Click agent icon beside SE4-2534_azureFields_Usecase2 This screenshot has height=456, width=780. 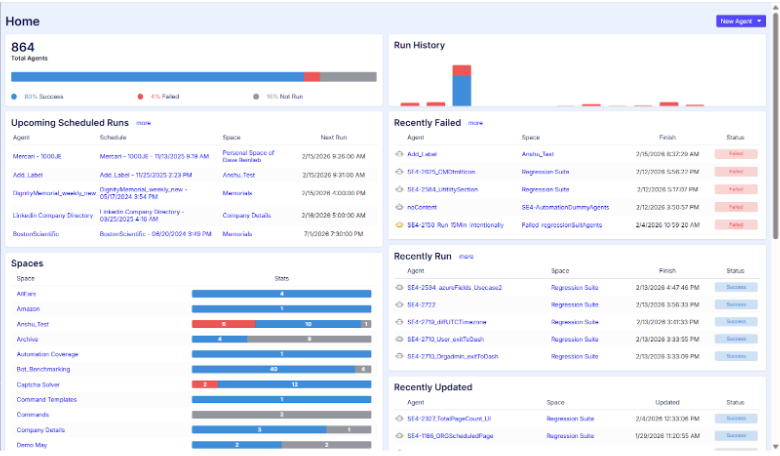(400, 287)
